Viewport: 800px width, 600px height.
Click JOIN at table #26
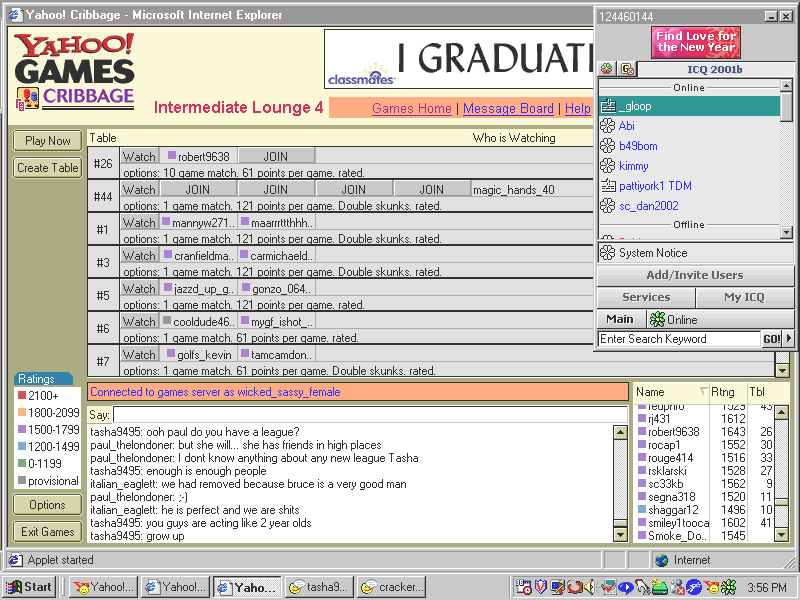point(276,156)
